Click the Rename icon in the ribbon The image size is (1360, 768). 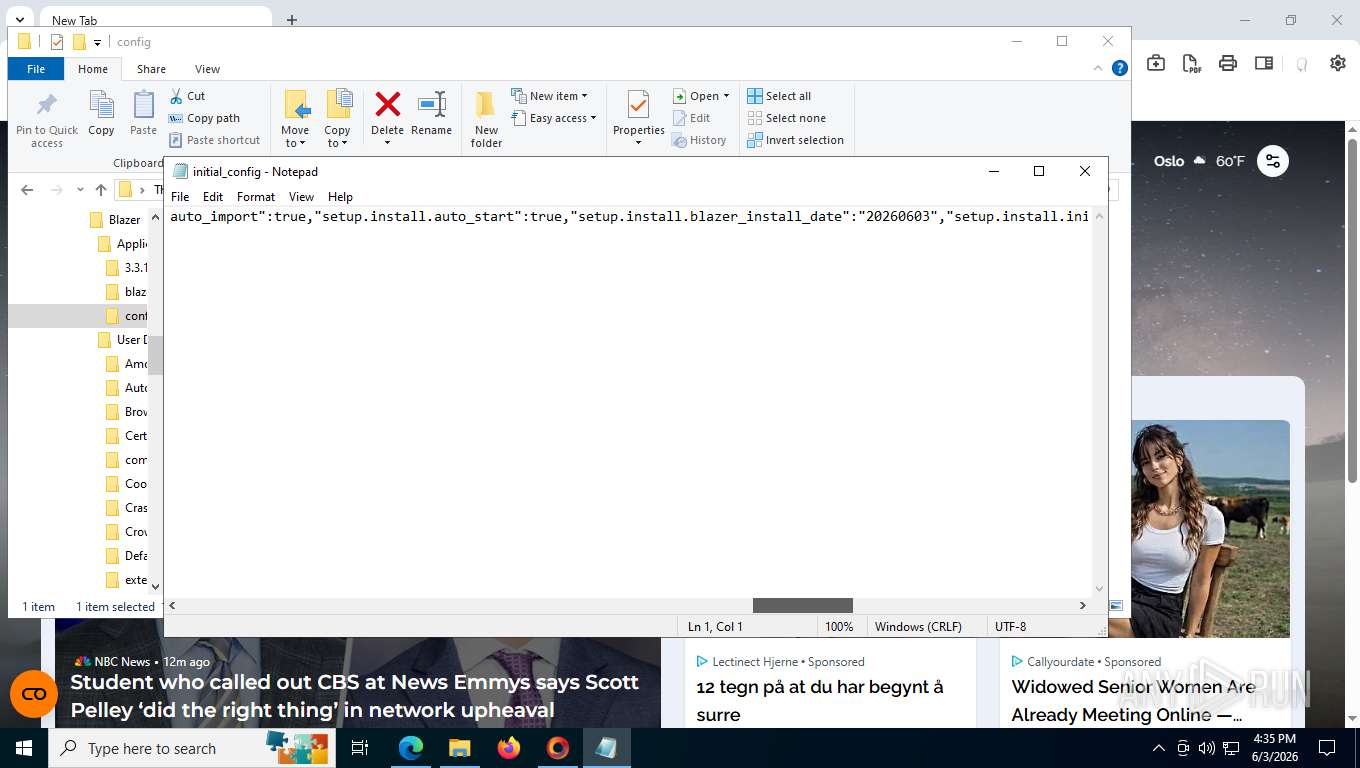click(431, 113)
